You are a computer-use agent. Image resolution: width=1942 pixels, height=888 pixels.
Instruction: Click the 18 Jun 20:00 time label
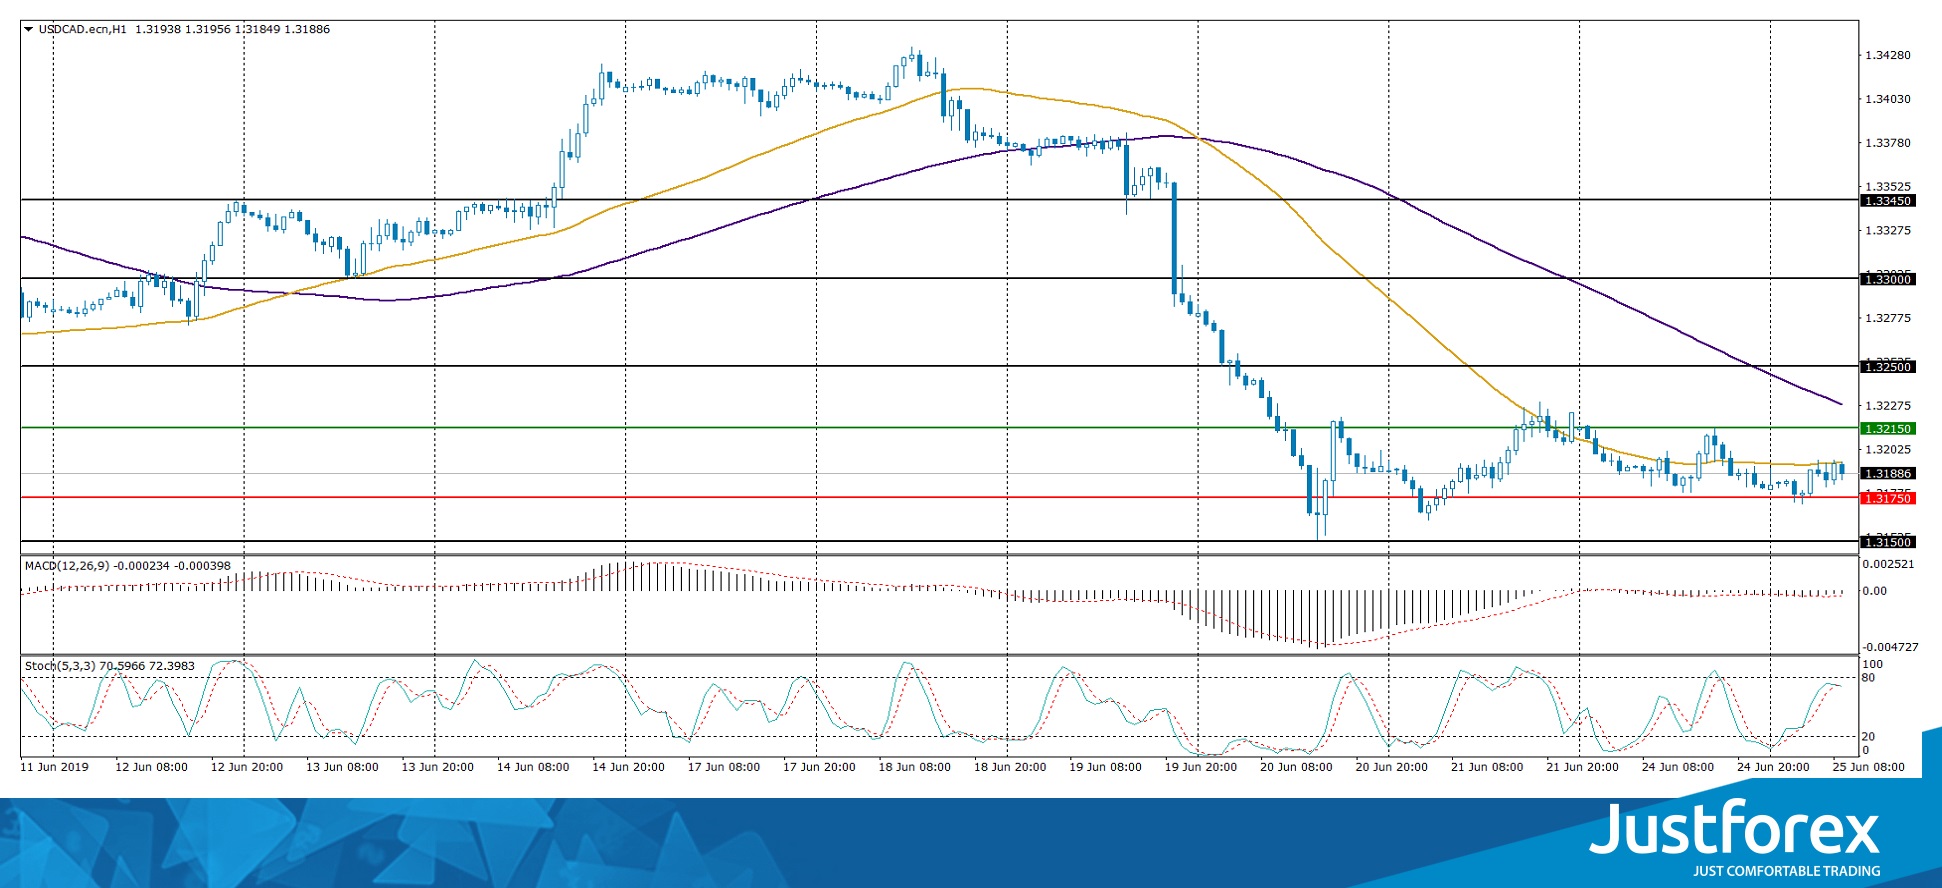coord(1010,767)
